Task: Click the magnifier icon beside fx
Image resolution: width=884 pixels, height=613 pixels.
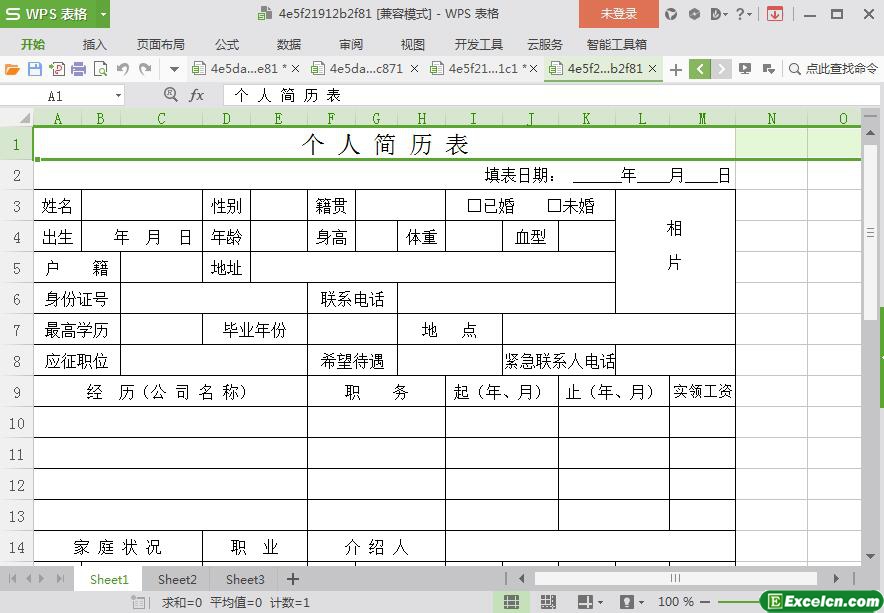Action: point(171,94)
